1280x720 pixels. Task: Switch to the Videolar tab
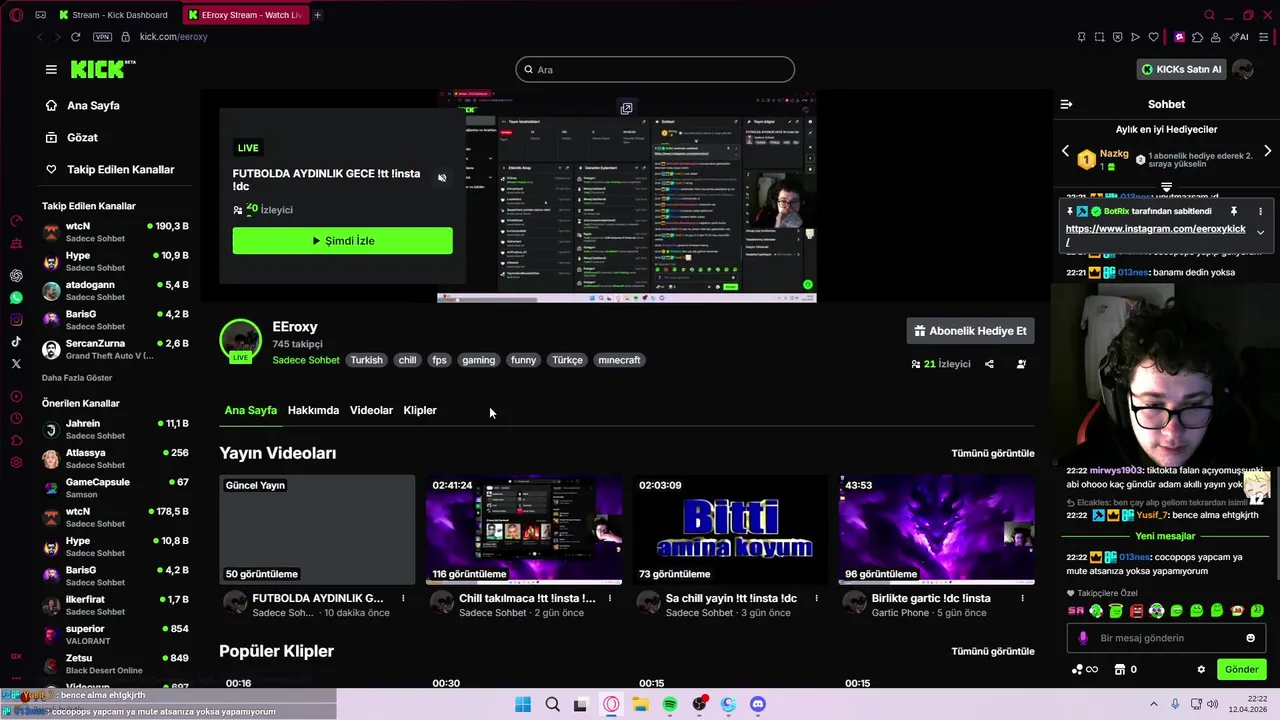tap(371, 410)
